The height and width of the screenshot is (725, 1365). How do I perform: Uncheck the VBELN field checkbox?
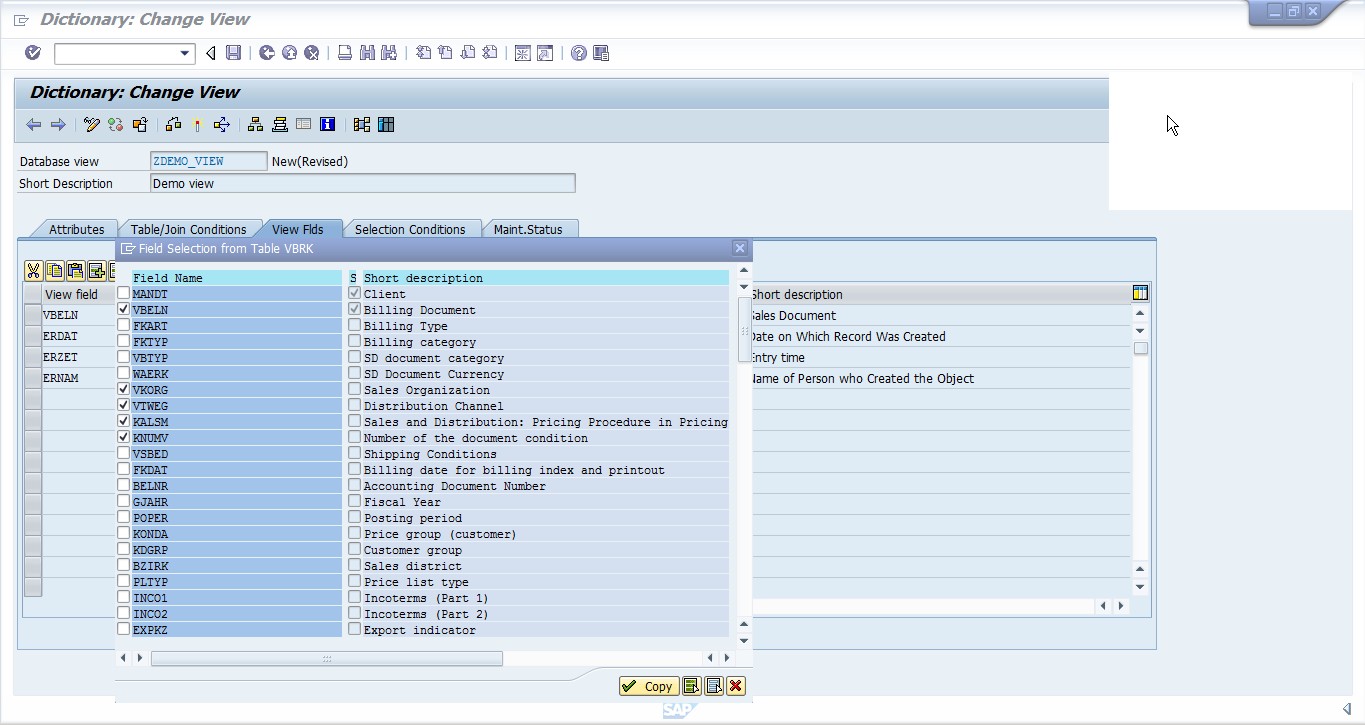pyautogui.click(x=122, y=309)
